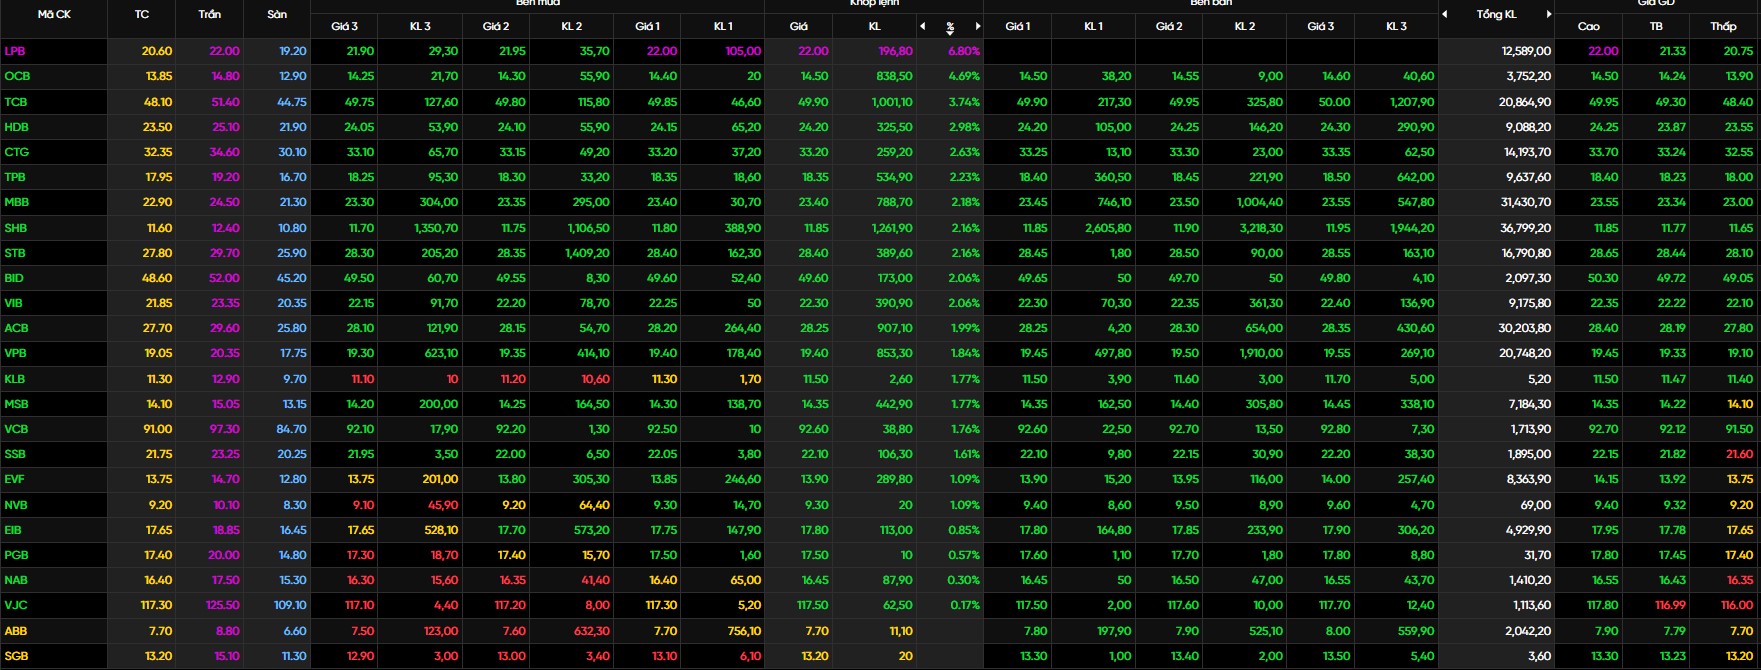Click the Trần ceiling price header
1761x670 pixels.
(210, 14)
